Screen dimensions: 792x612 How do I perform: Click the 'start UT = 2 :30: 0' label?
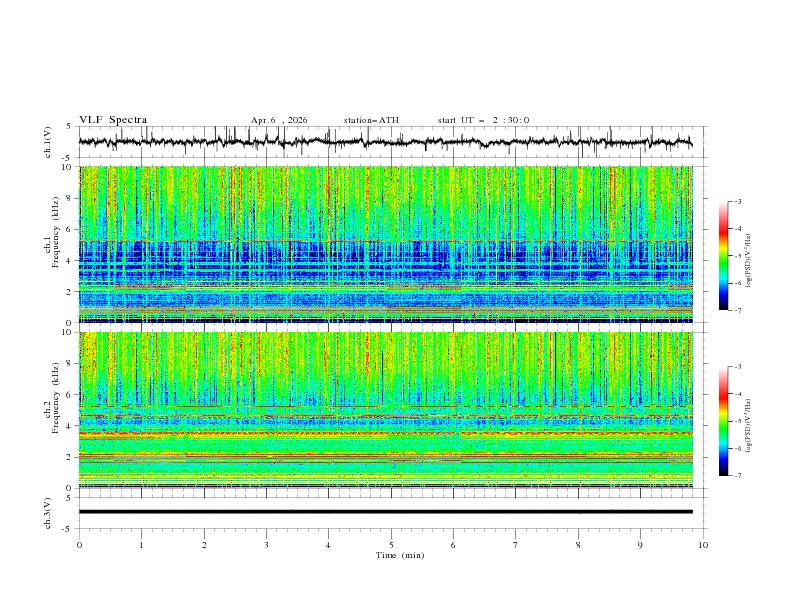(483, 120)
